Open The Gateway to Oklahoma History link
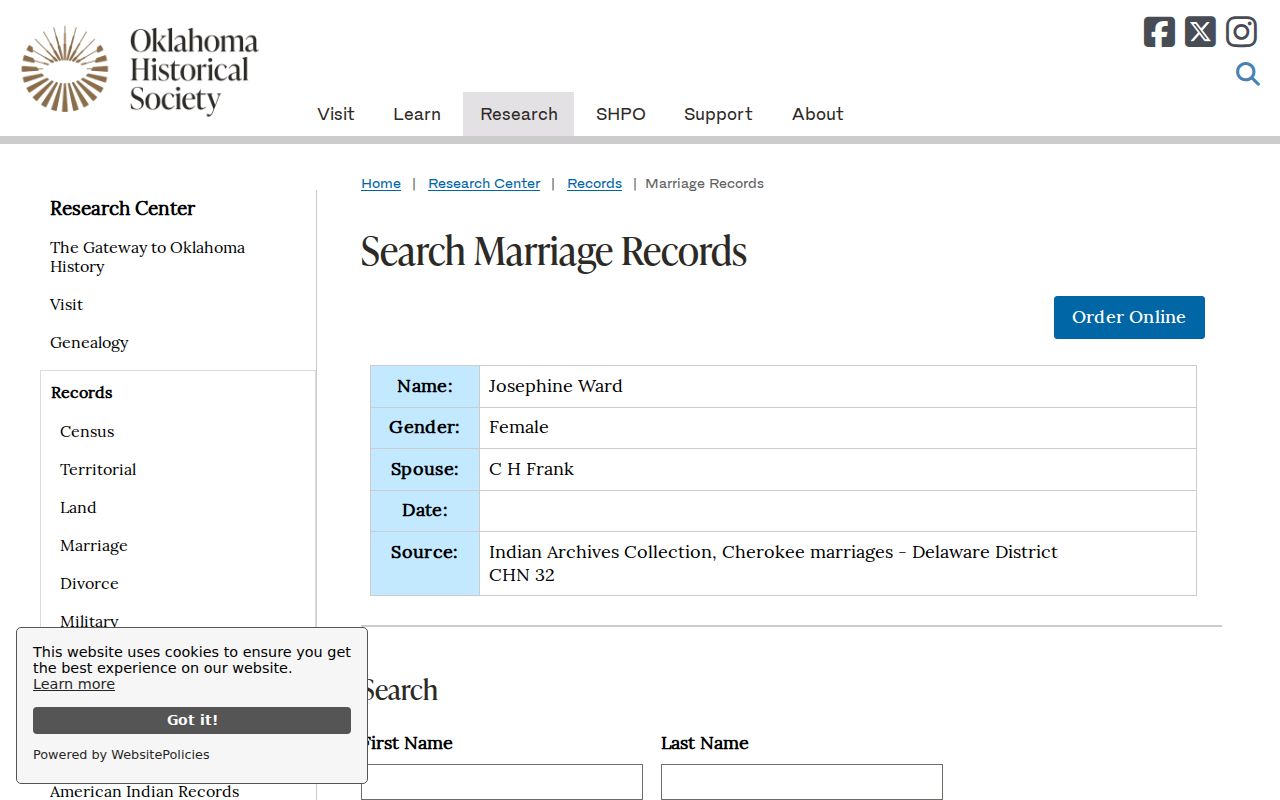1280x800 pixels. click(147, 257)
